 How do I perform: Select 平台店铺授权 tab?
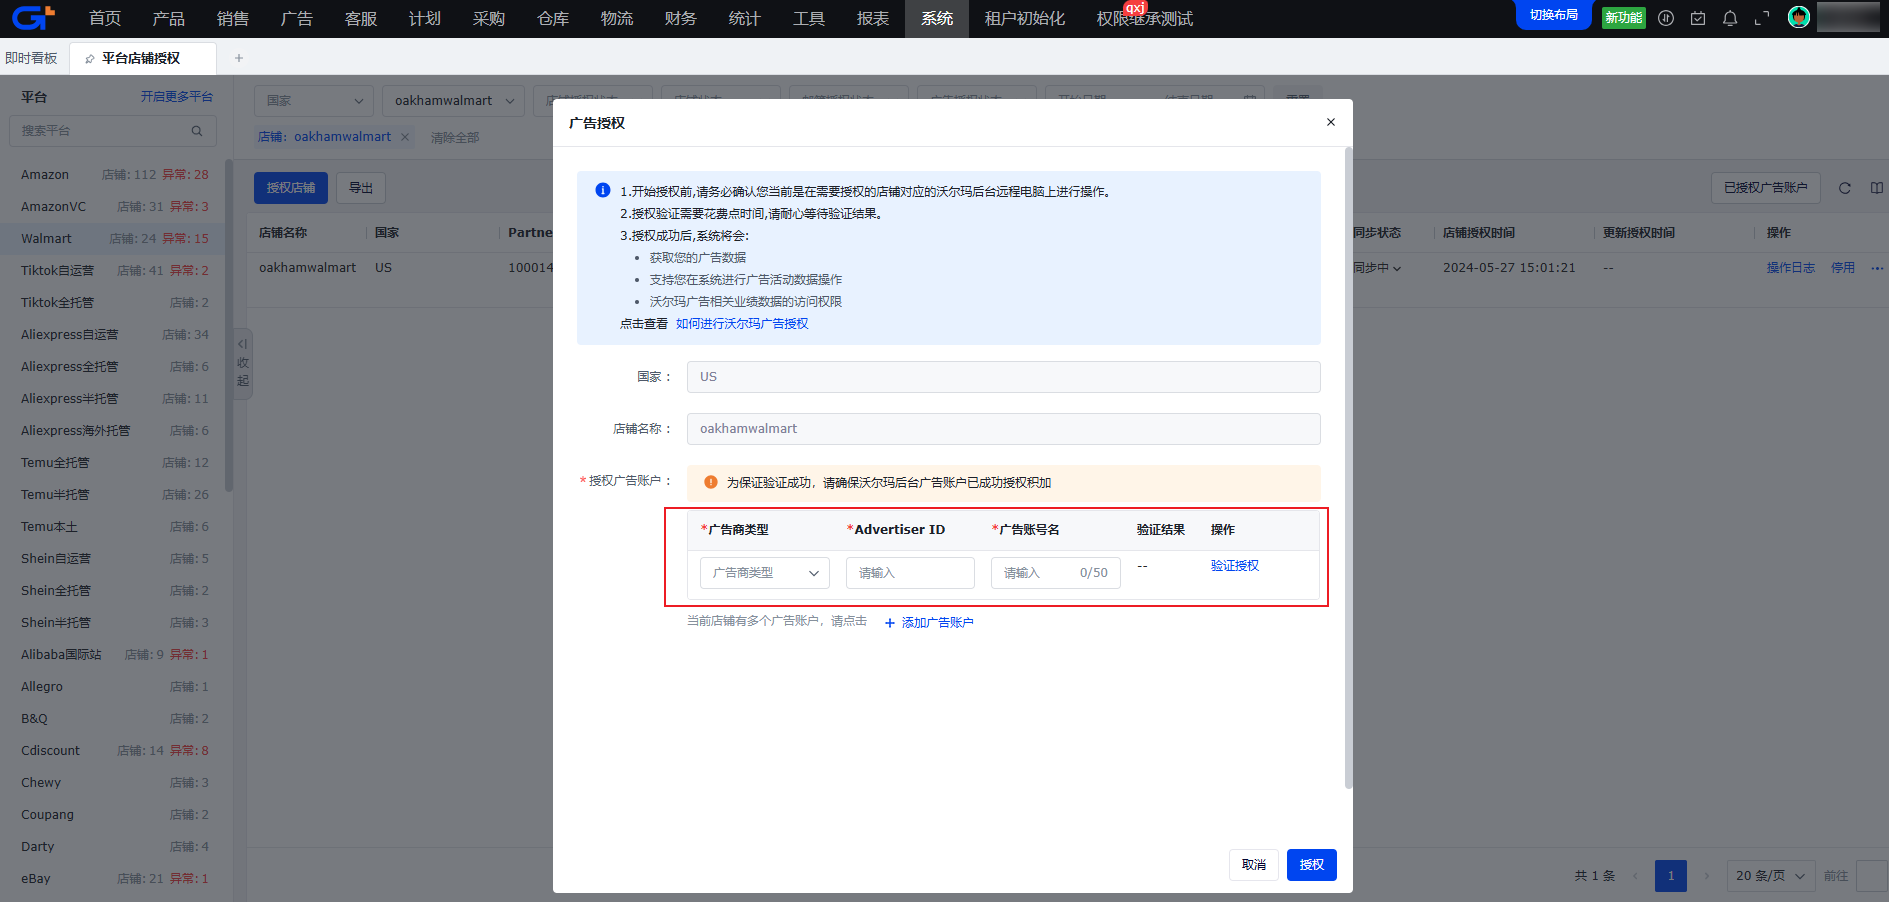coord(142,58)
